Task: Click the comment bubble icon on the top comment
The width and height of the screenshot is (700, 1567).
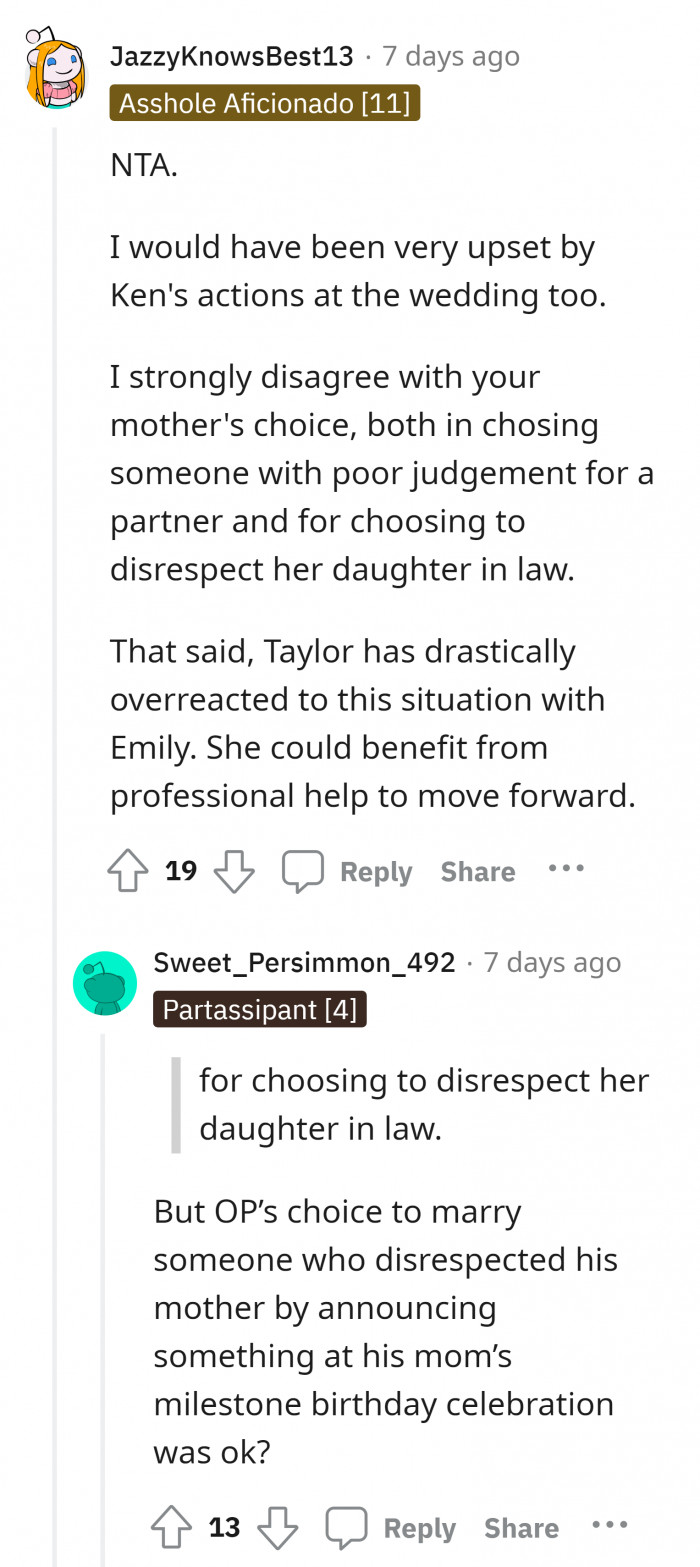Action: pos(303,869)
